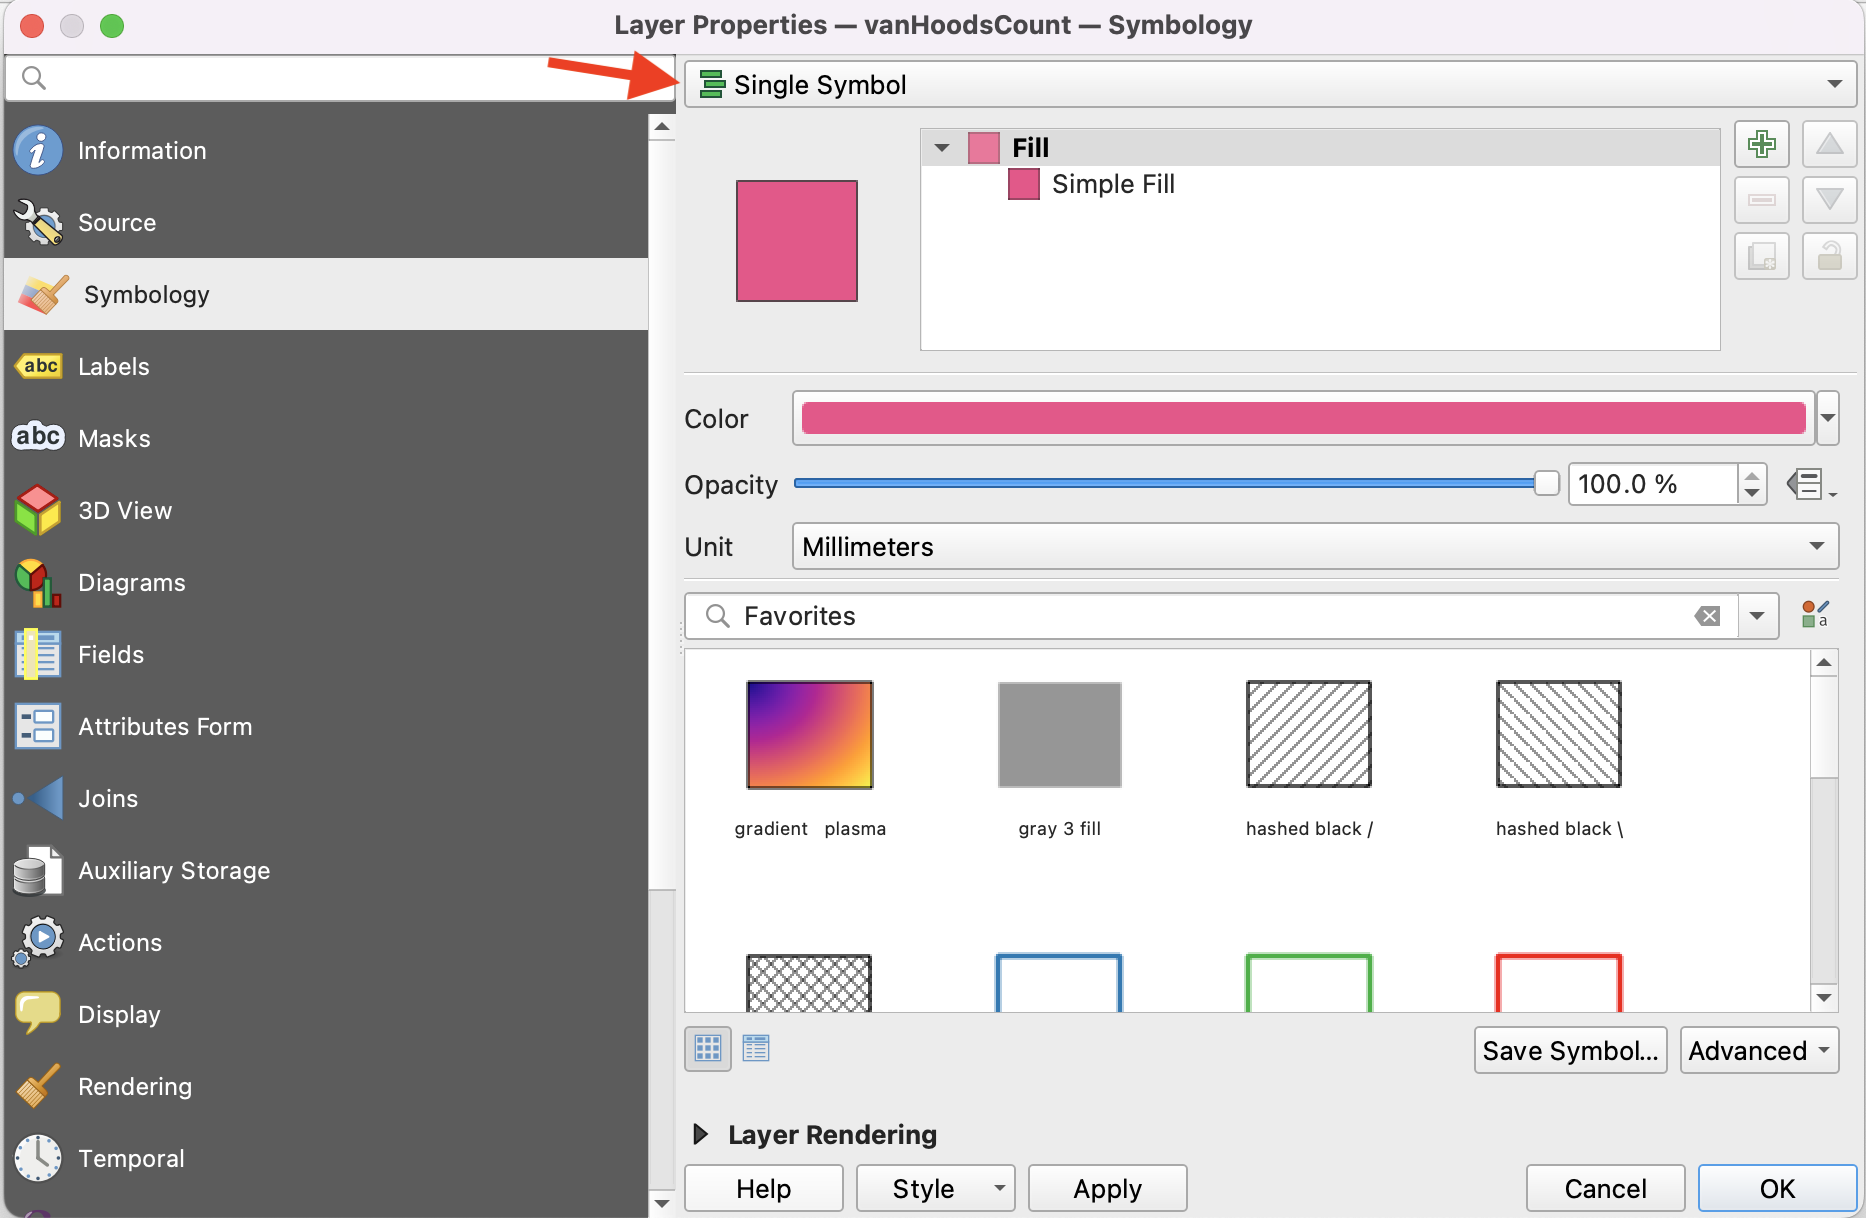Click the duplicate symbol layer icon
1866x1218 pixels.
(1761, 257)
